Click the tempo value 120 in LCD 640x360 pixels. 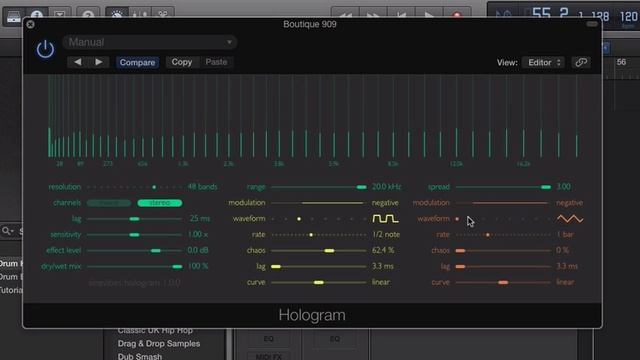click(629, 17)
